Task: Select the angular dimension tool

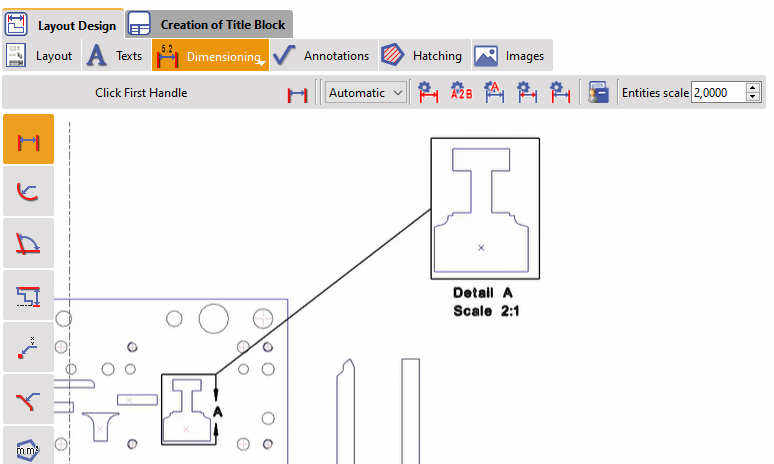Action: pos(29,244)
